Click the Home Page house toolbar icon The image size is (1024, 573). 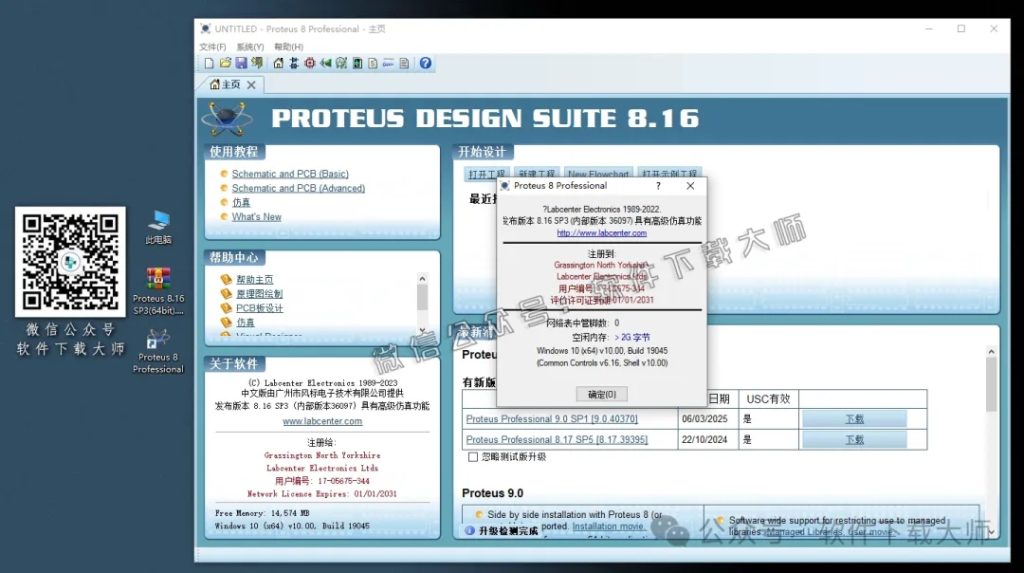[x=278, y=63]
